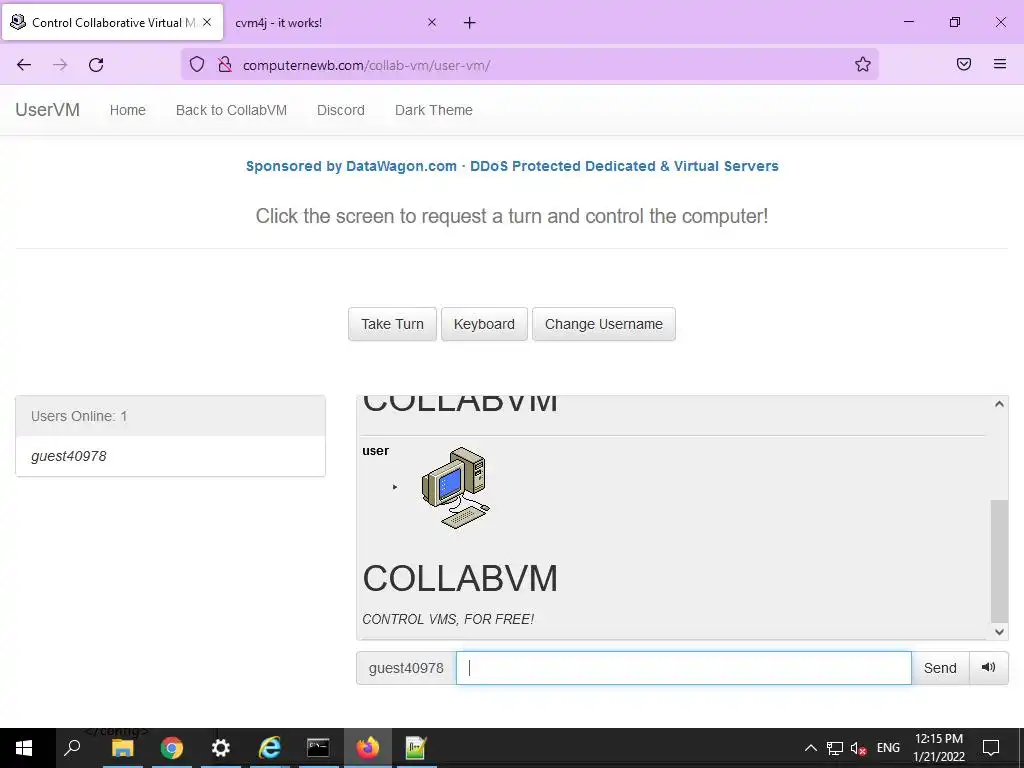Click the small triangle bullet beside the computer image
The height and width of the screenshot is (768, 1024).
click(394, 487)
